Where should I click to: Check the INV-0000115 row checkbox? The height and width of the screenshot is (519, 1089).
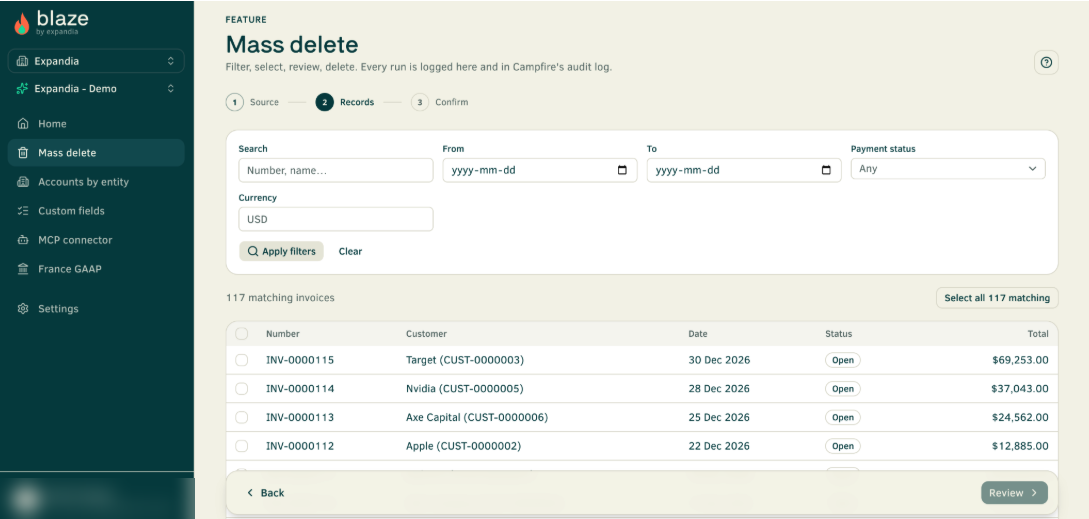(242, 360)
